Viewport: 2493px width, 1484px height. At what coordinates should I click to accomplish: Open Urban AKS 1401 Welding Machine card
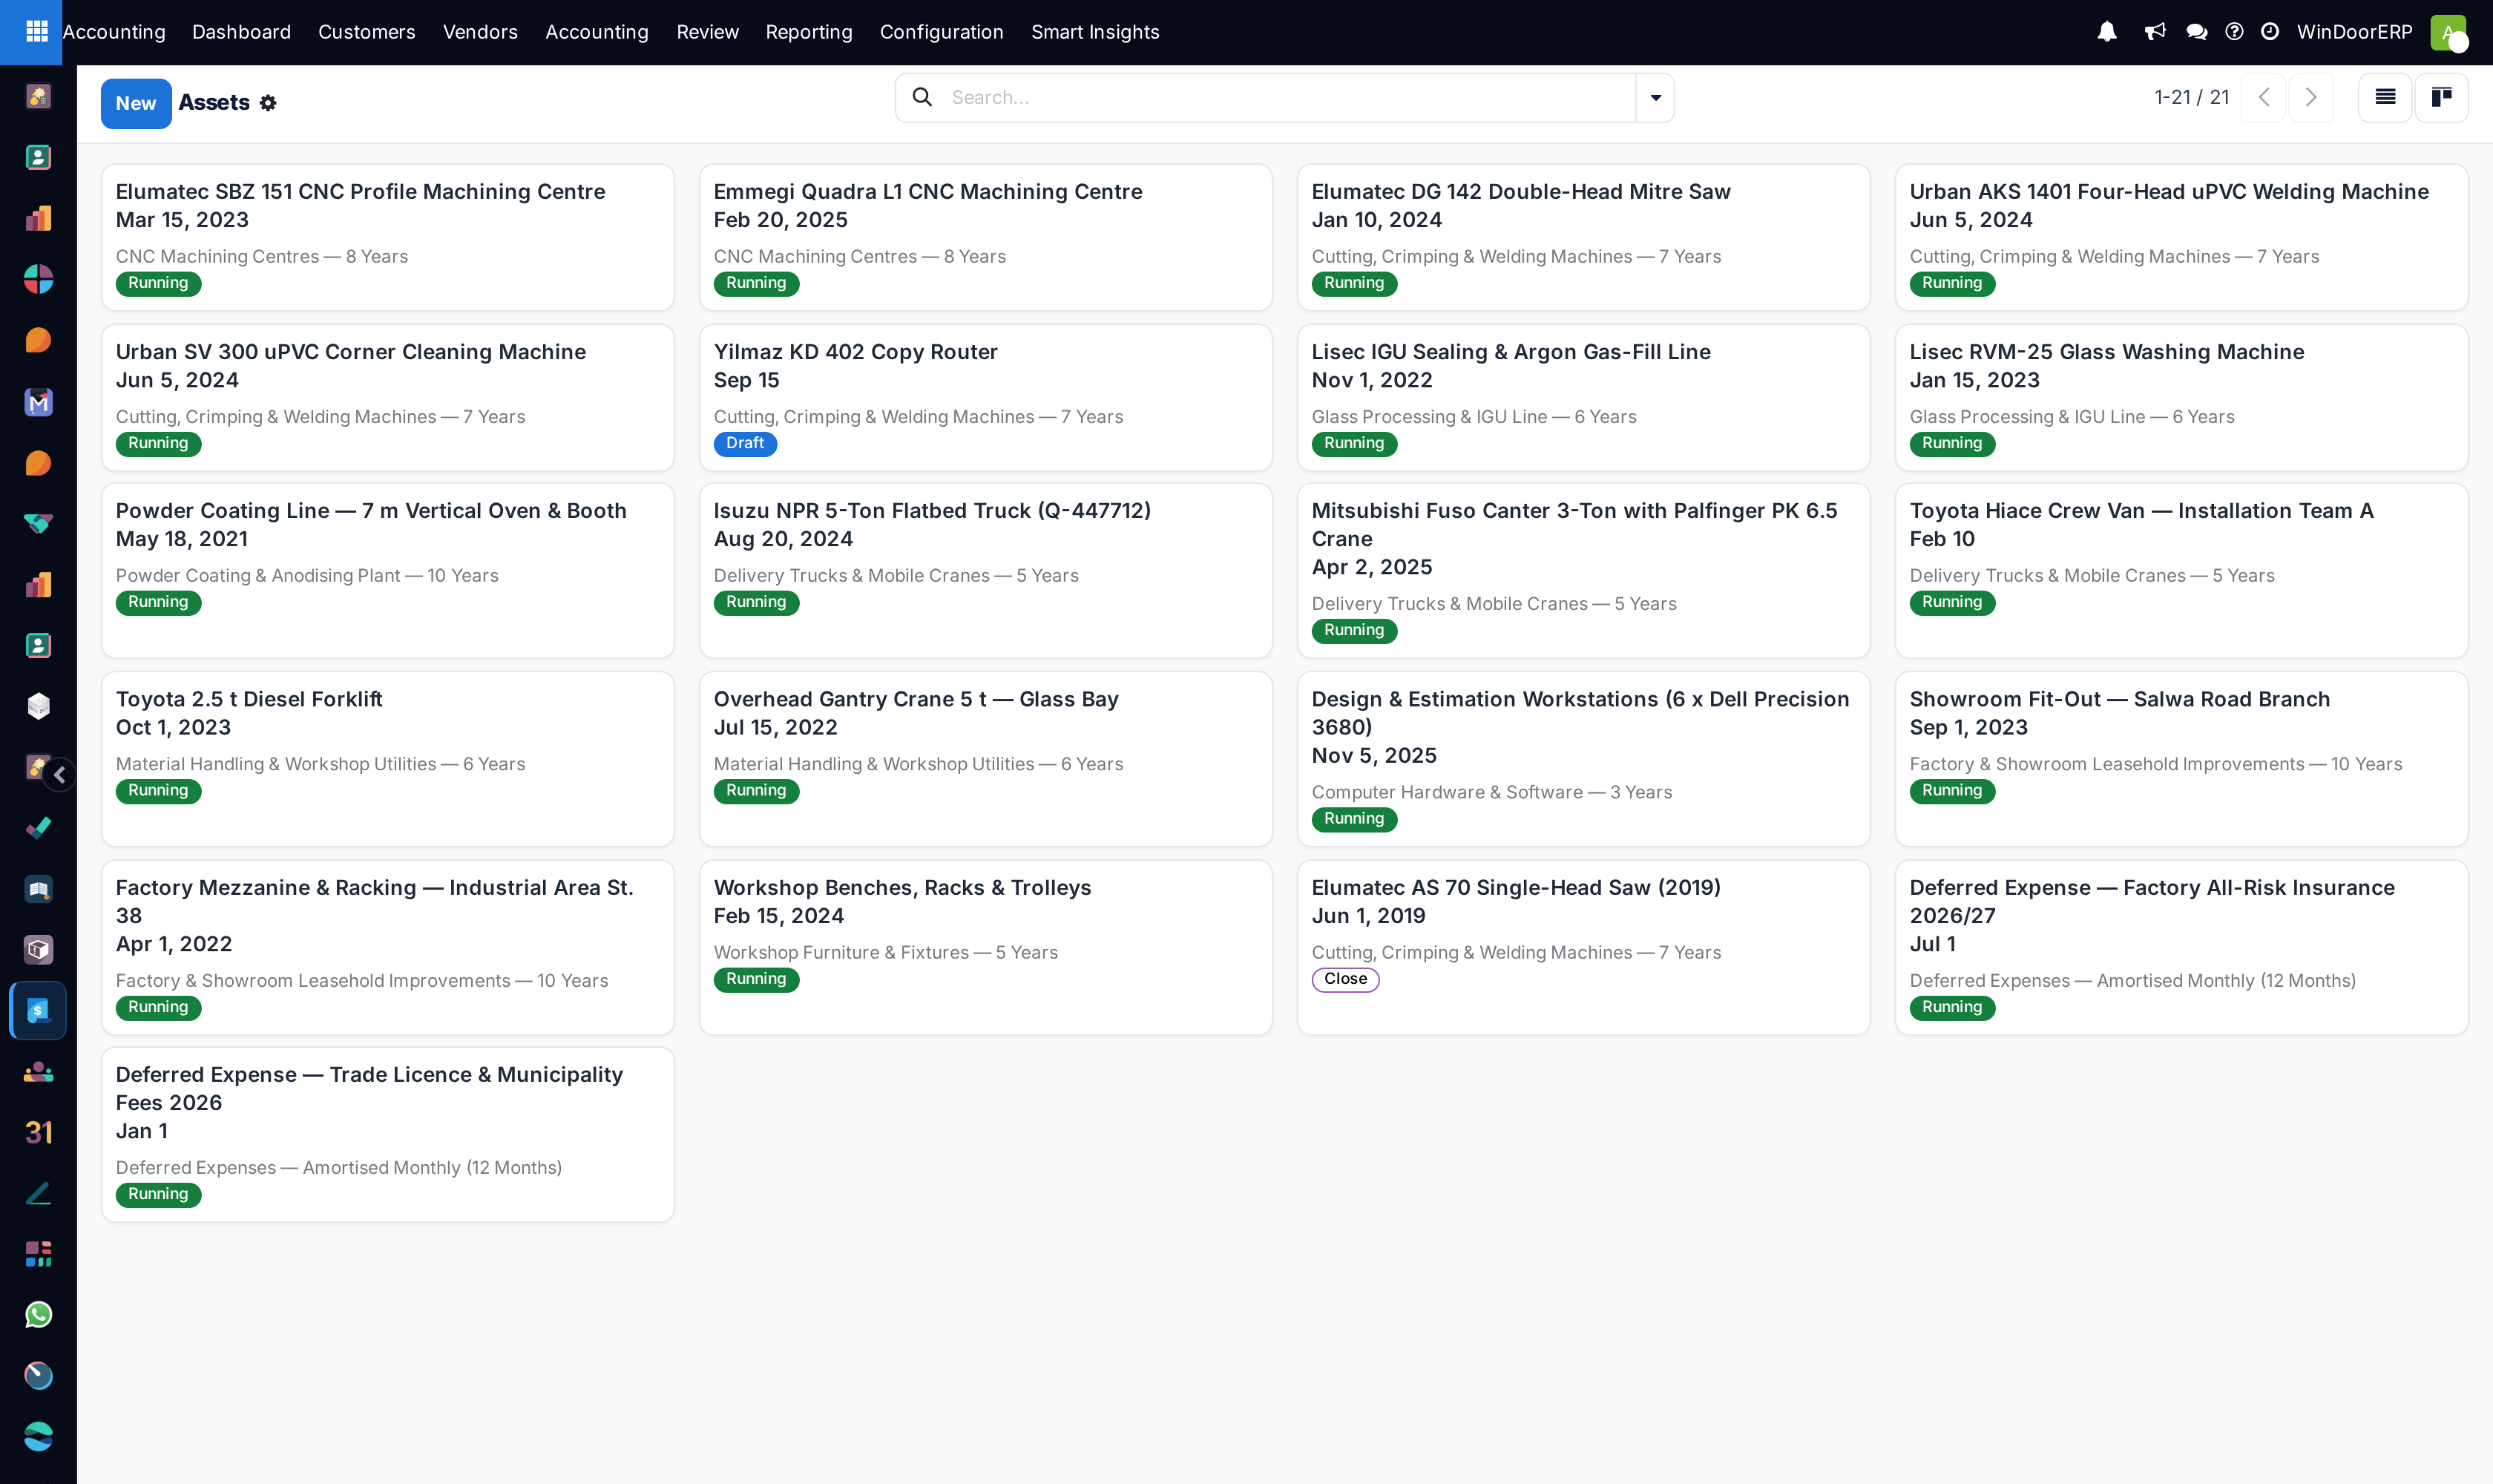click(x=2181, y=237)
